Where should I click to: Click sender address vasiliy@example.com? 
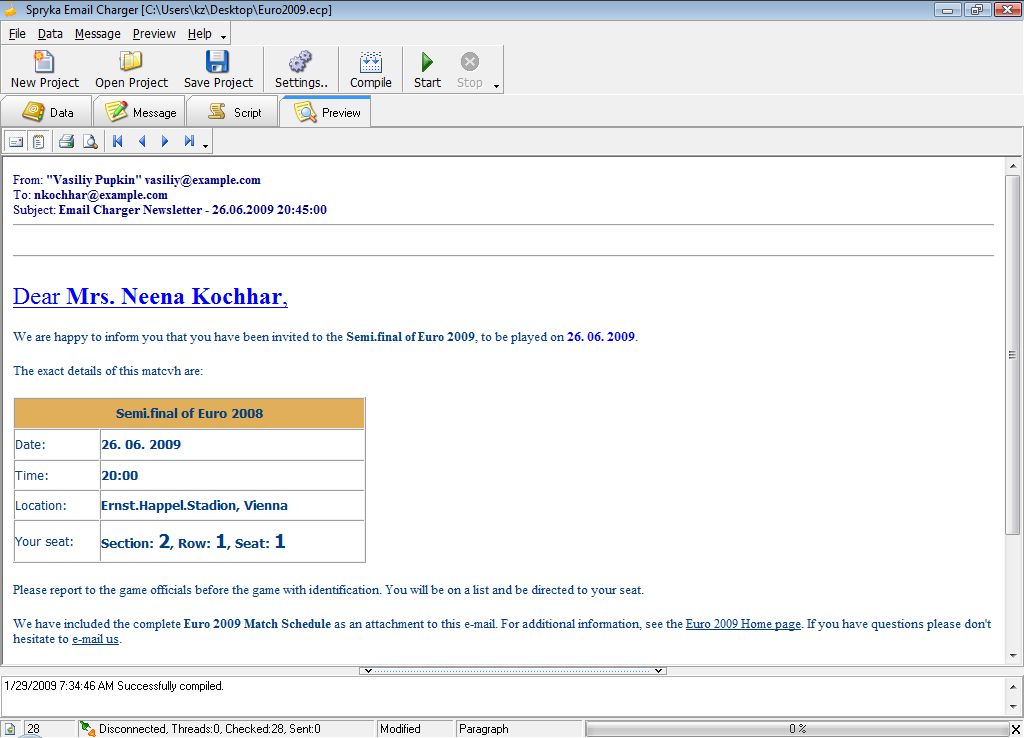(x=202, y=180)
